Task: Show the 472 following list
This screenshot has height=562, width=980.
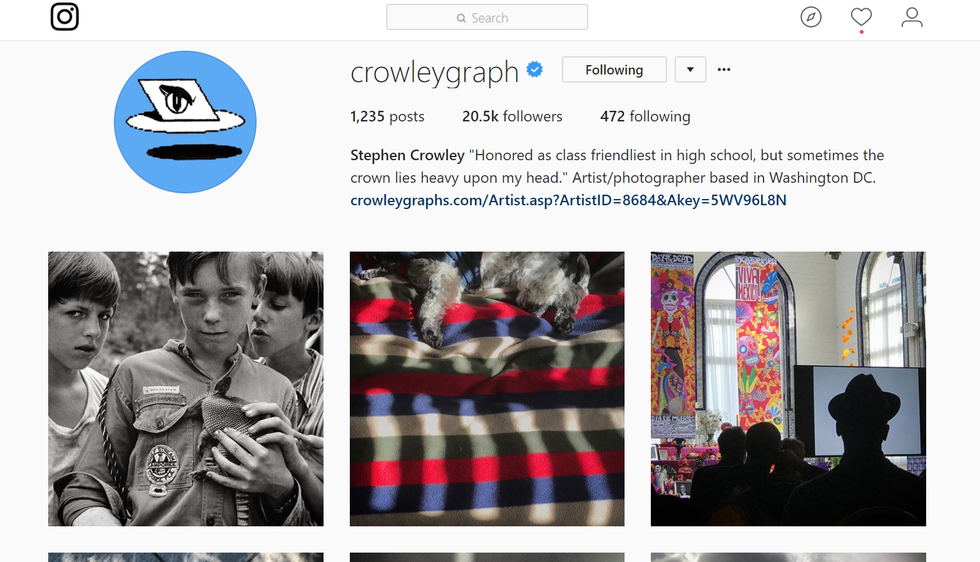Action: click(x=645, y=116)
